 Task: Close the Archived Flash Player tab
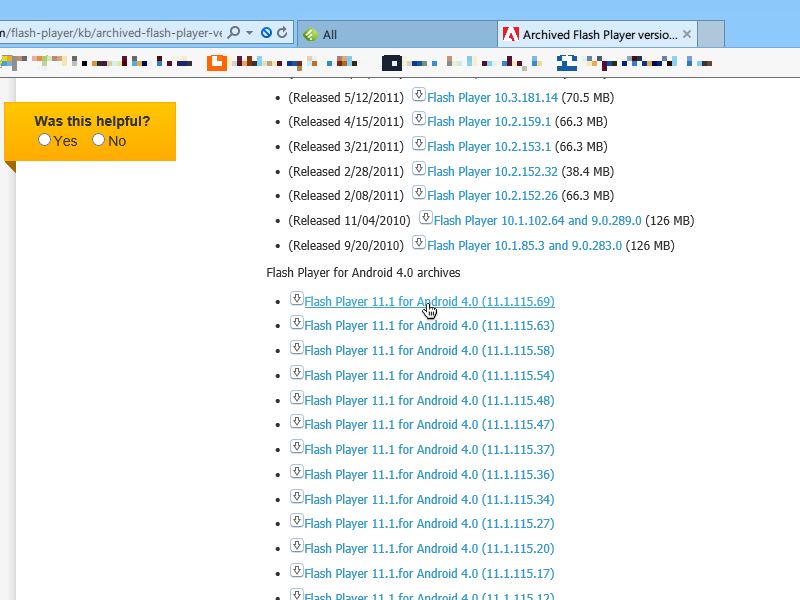coord(687,34)
